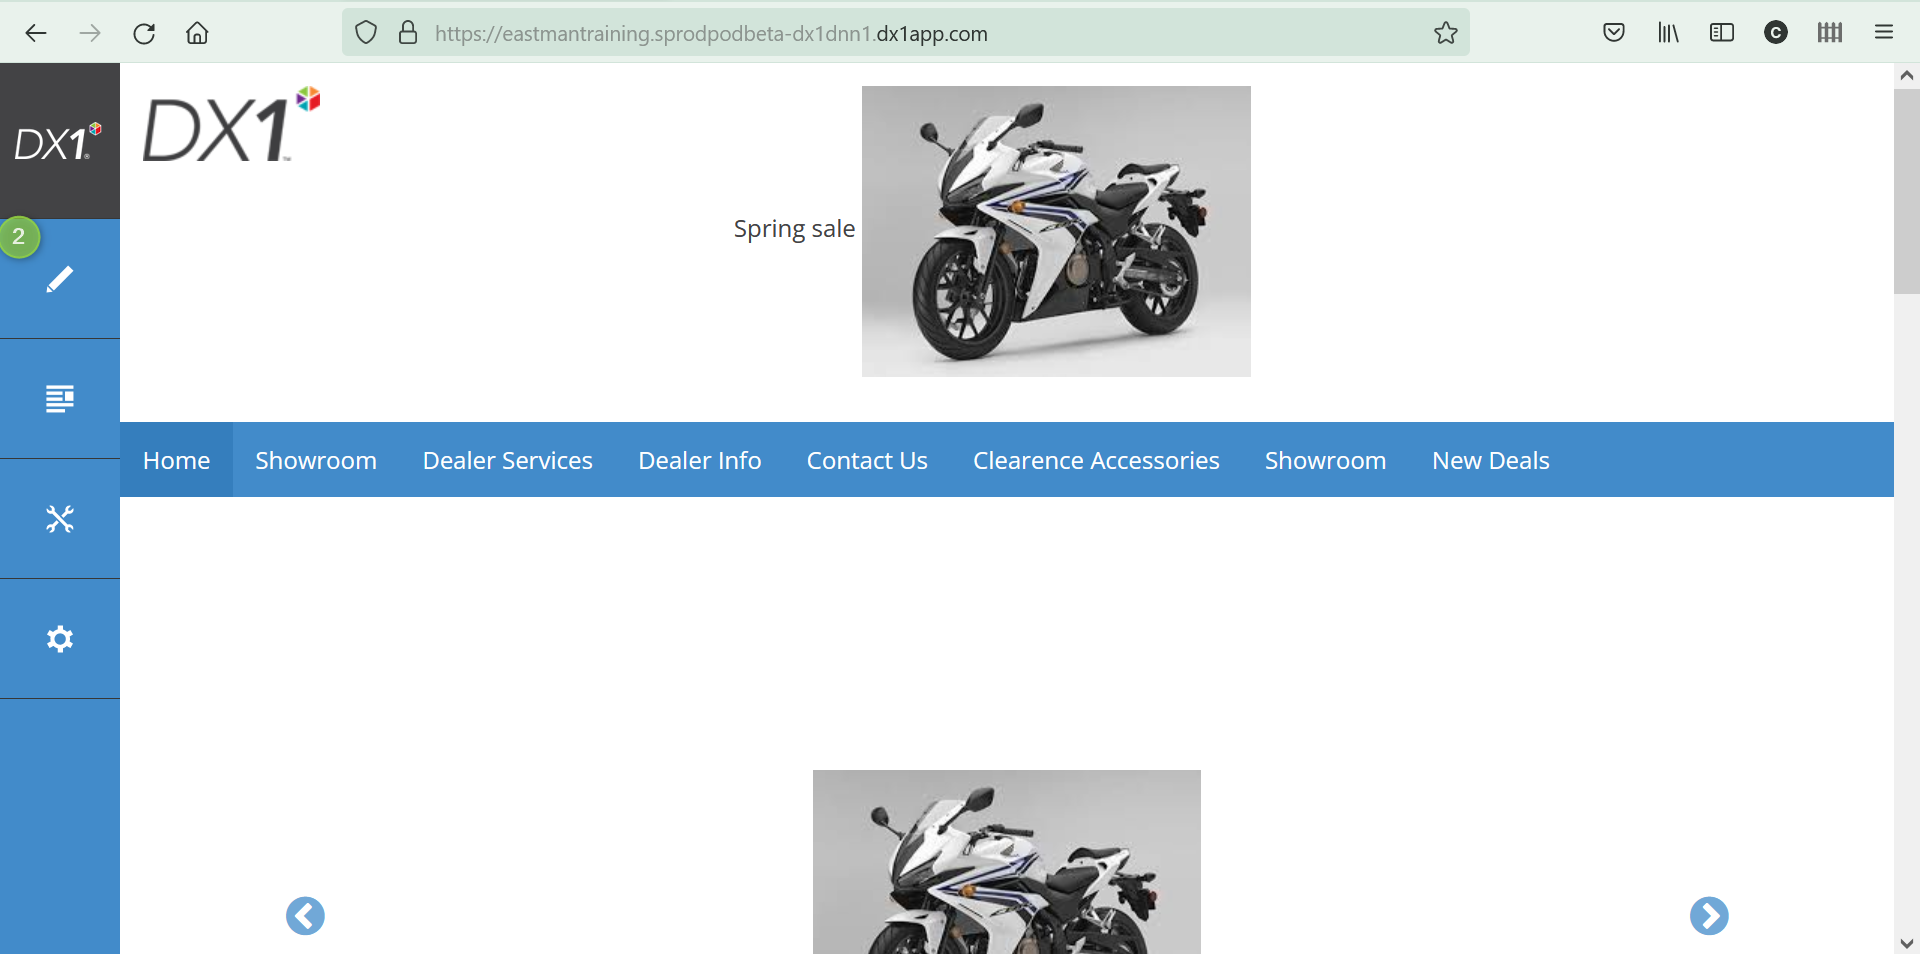
Task: Click the URL address bar
Action: coord(905,33)
